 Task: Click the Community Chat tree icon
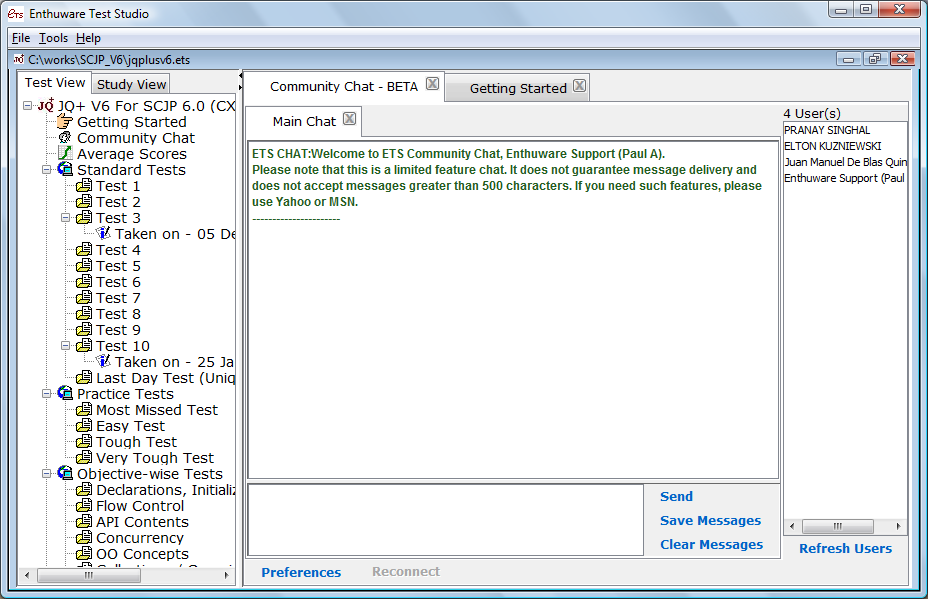(65, 138)
